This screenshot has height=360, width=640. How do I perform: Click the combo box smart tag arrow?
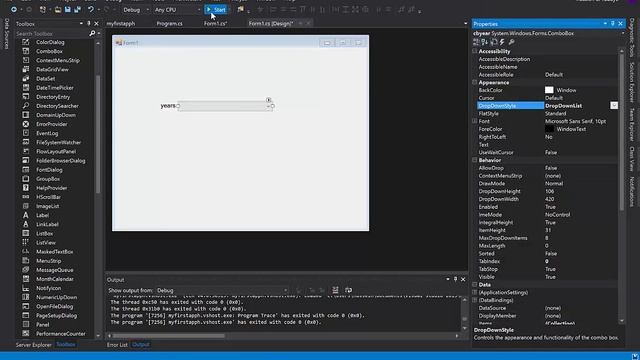269,100
